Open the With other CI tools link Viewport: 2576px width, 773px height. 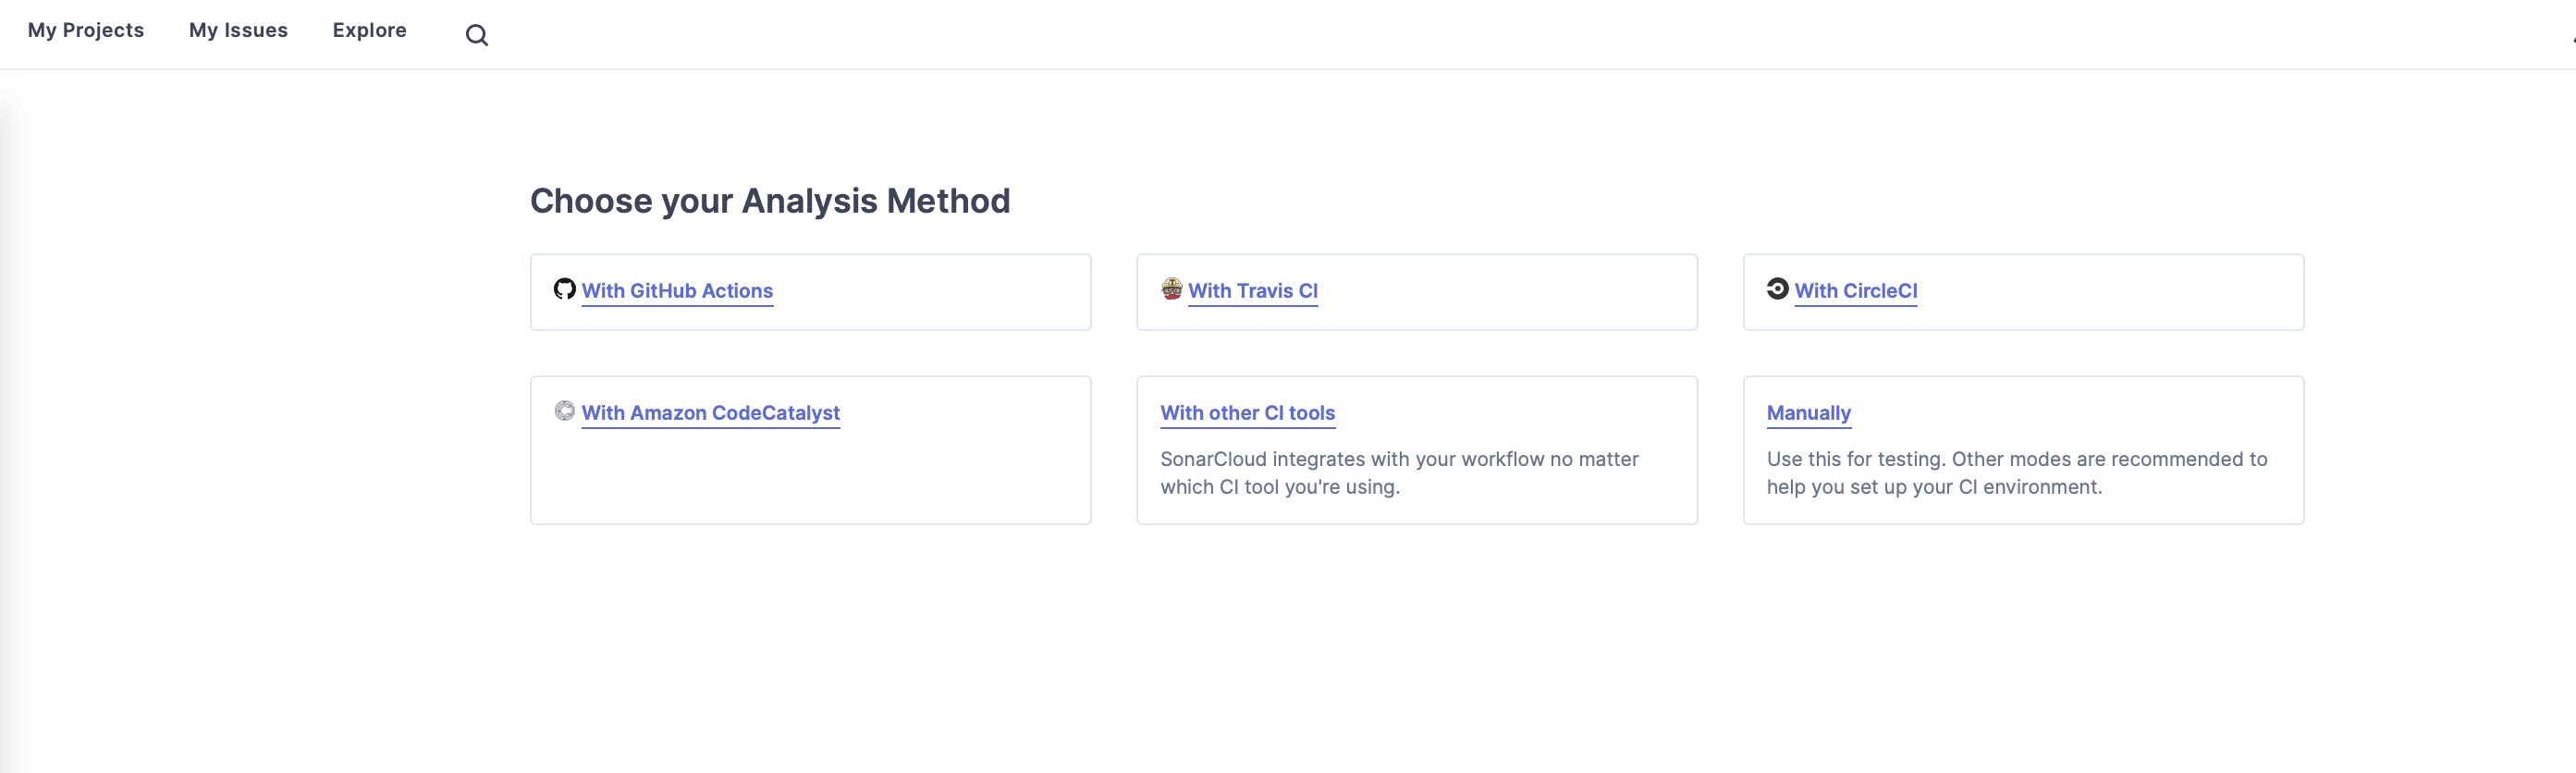tap(1248, 412)
